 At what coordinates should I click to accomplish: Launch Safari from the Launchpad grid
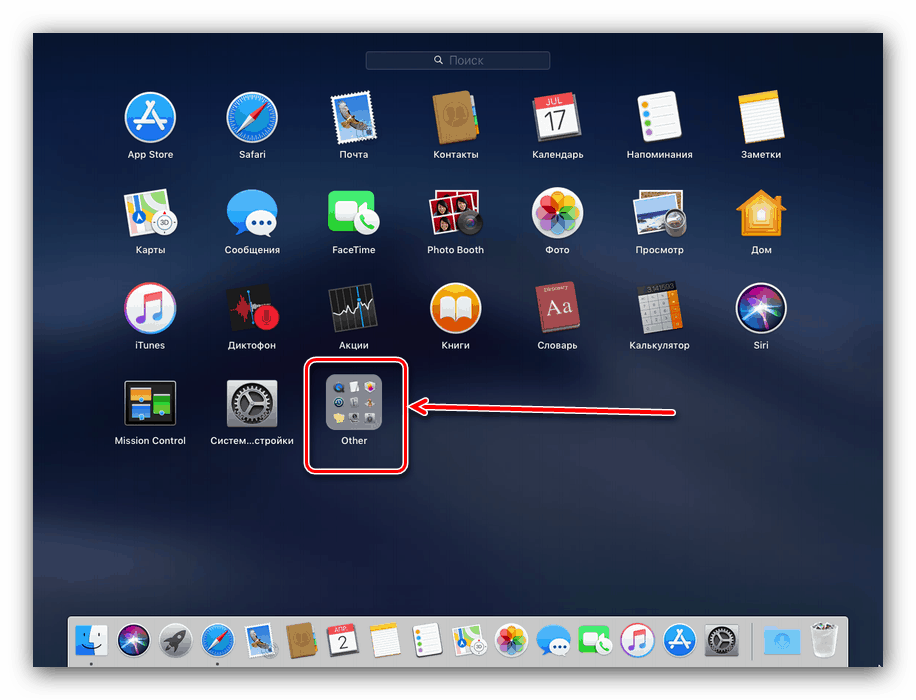pos(252,117)
